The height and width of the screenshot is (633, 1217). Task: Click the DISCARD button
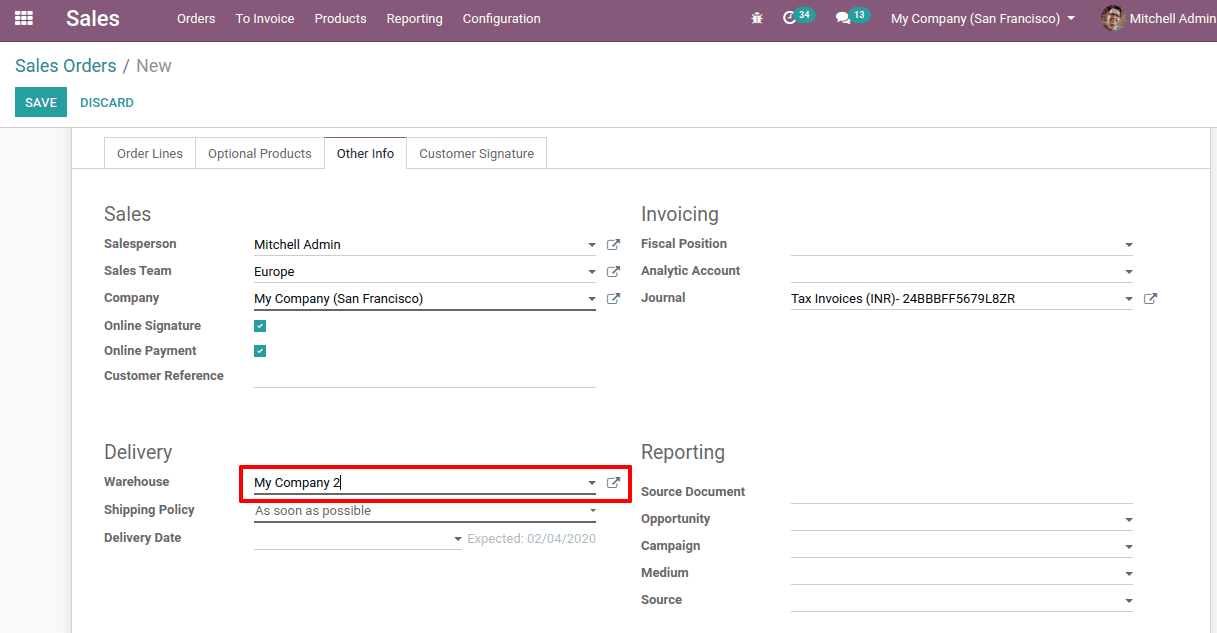(x=107, y=102)
